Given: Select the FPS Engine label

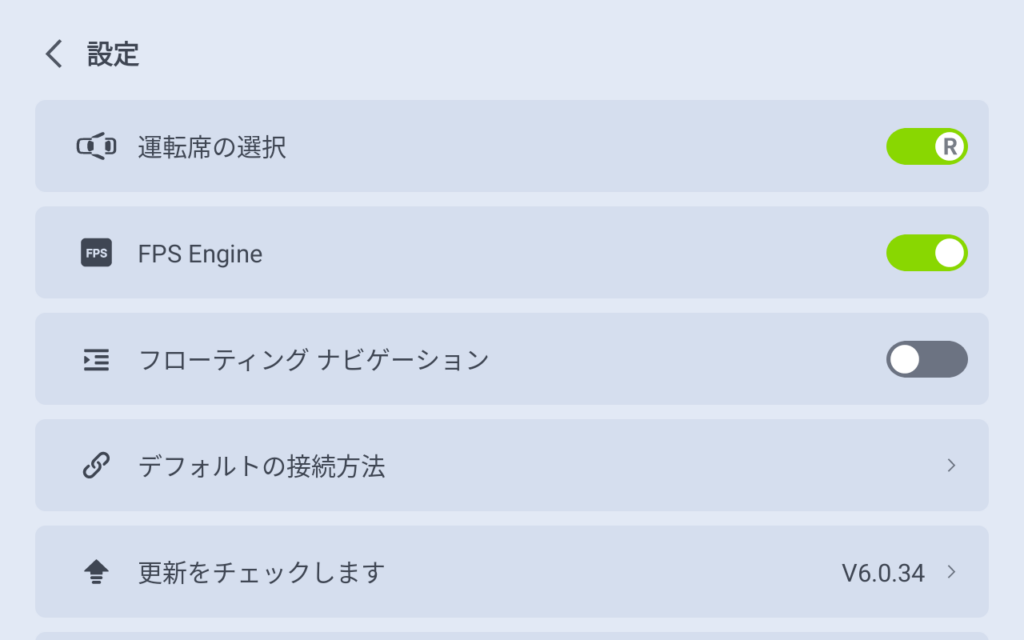Looking at the screenshot, I should (x=200, y=254).
